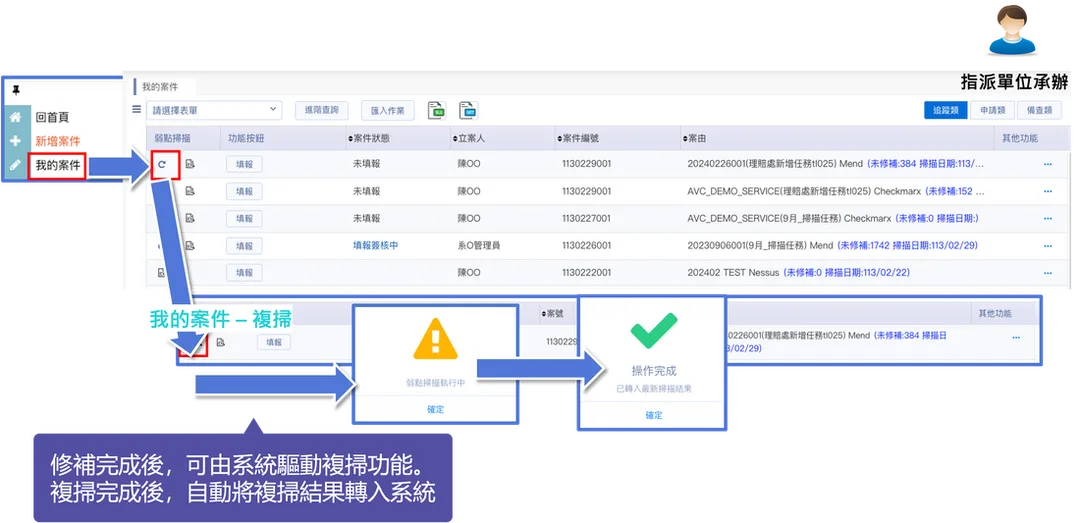Click the 進階查詢 button
1080x523 pixels.
[322, 110]
